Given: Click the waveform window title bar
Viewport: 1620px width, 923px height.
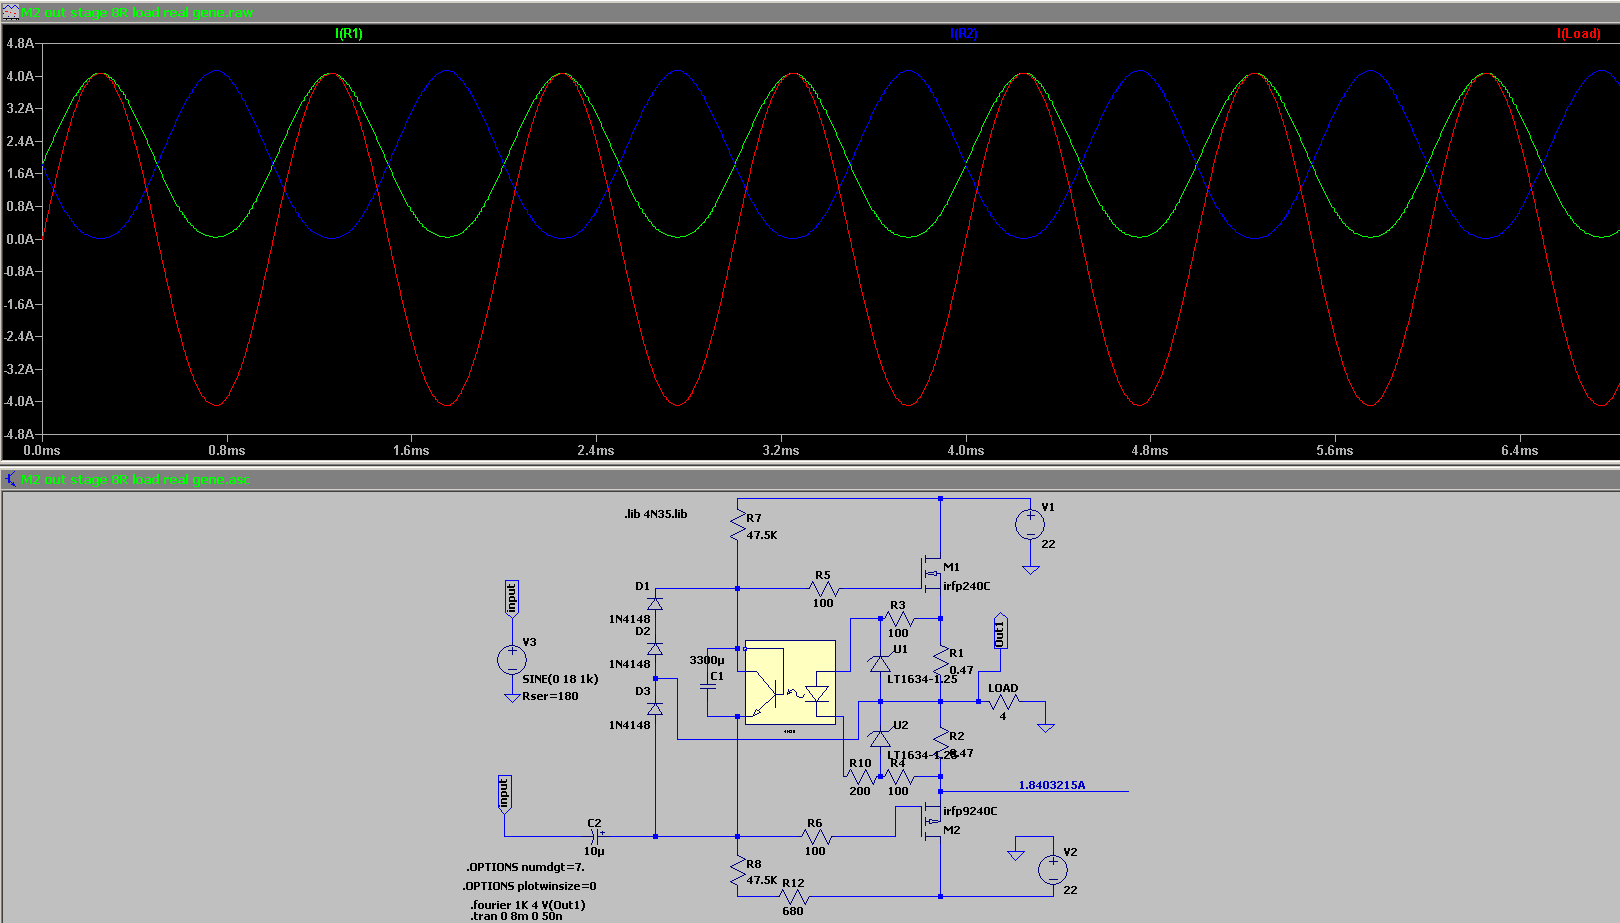Looking at the screenshot, I should click(810, 12).
